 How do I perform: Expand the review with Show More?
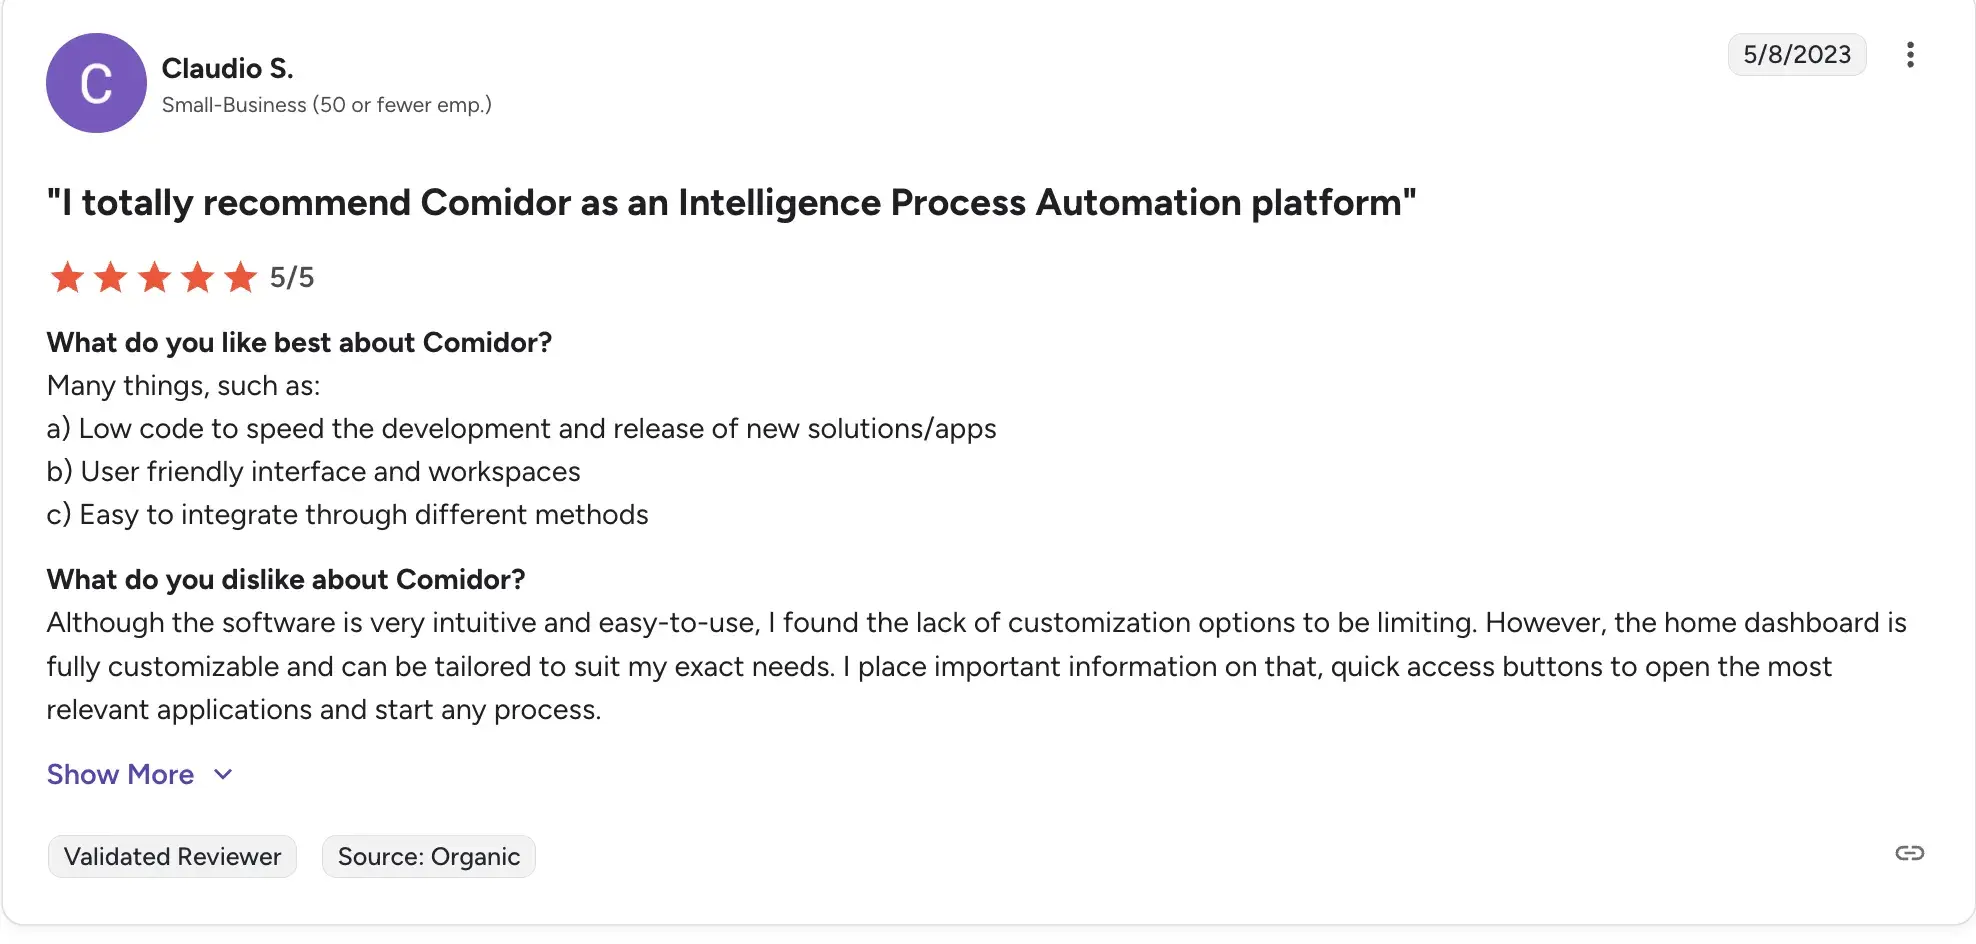120,774
